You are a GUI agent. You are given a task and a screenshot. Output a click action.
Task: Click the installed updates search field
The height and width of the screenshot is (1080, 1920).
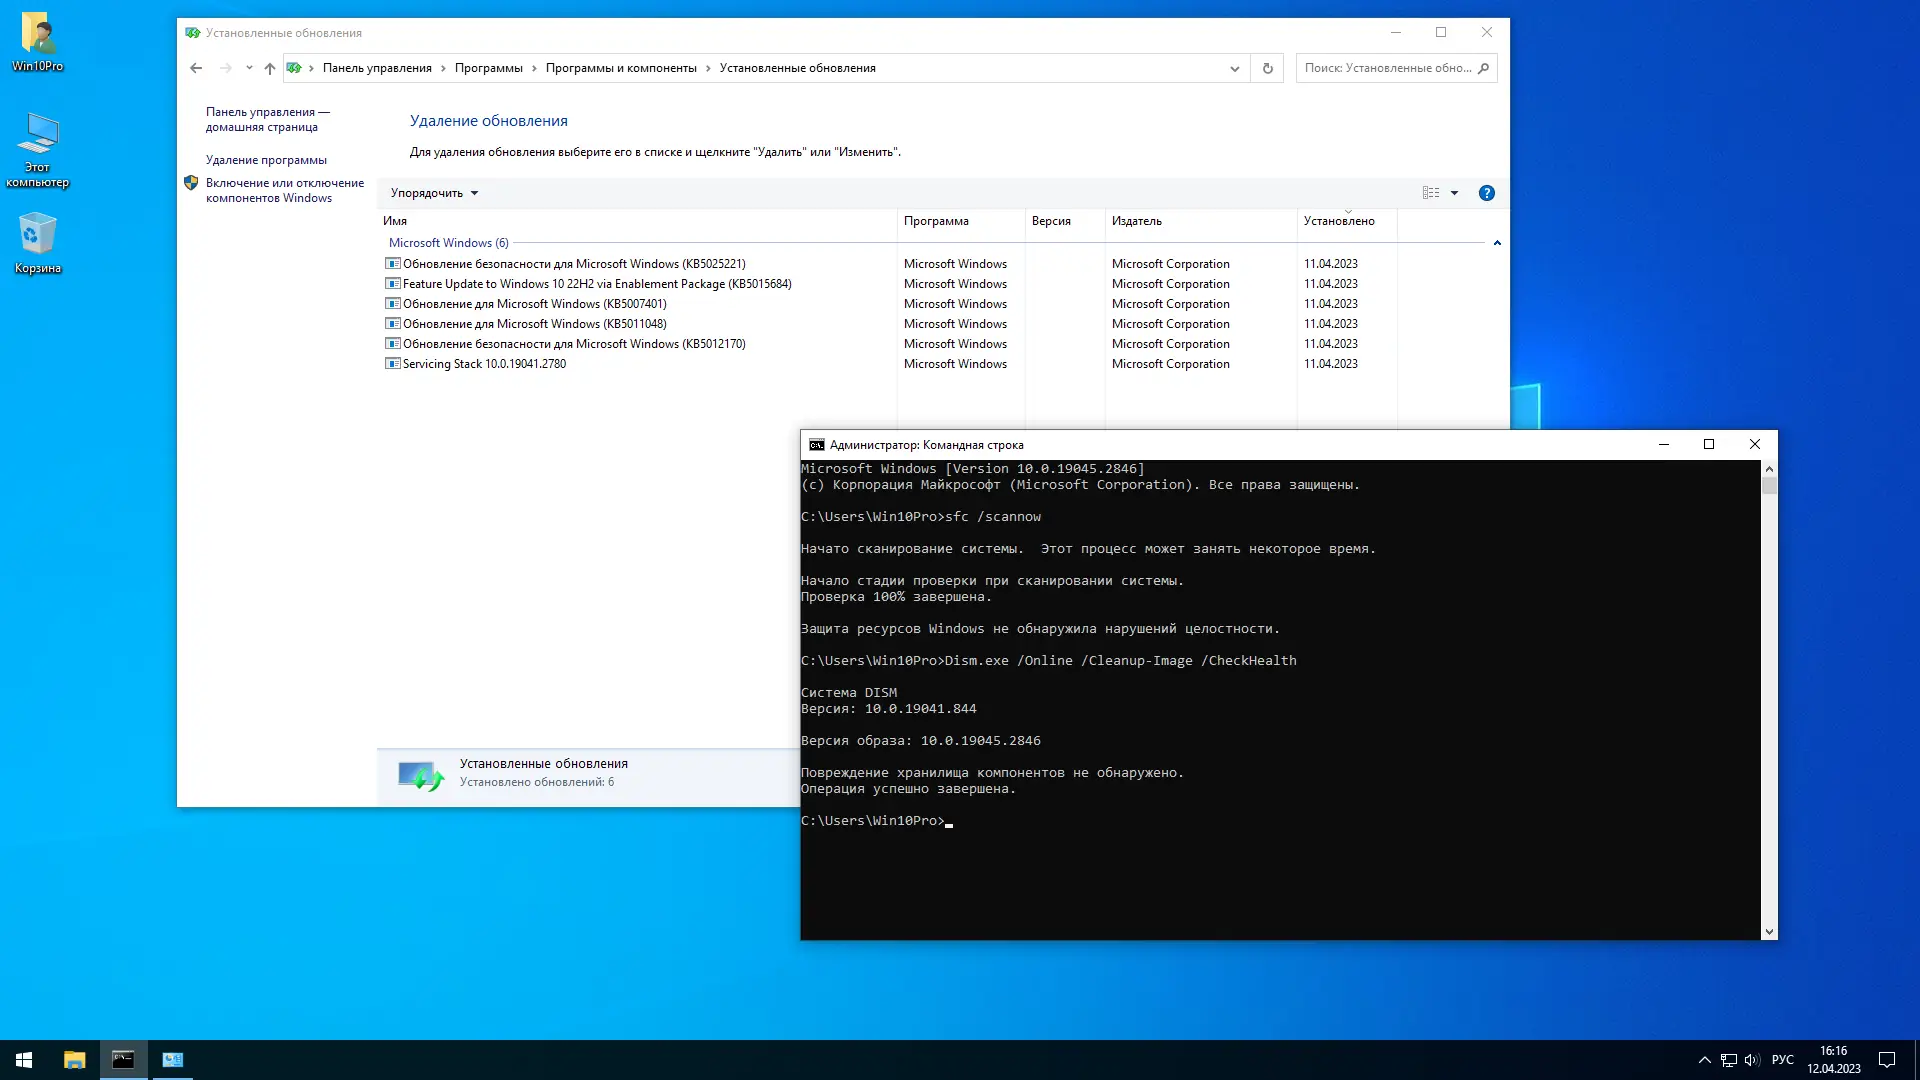1386,68
